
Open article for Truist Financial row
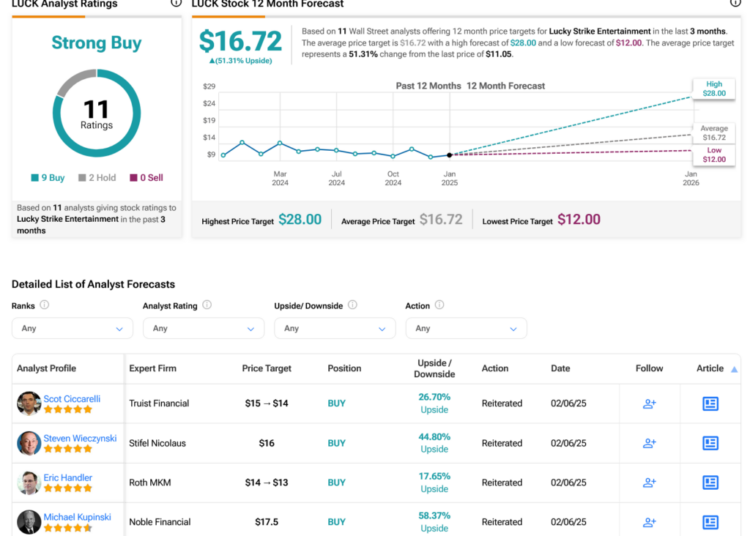pyautogui.click(x=710, y=404)
